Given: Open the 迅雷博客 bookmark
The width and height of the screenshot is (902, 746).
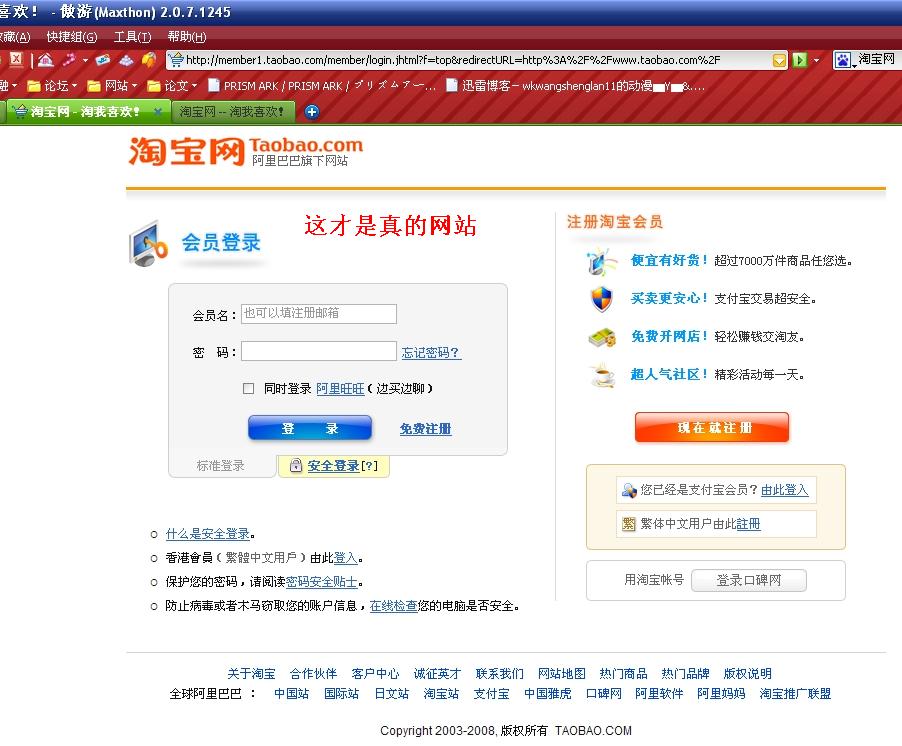Looking at the screenshot, I should tap(575, 86).
